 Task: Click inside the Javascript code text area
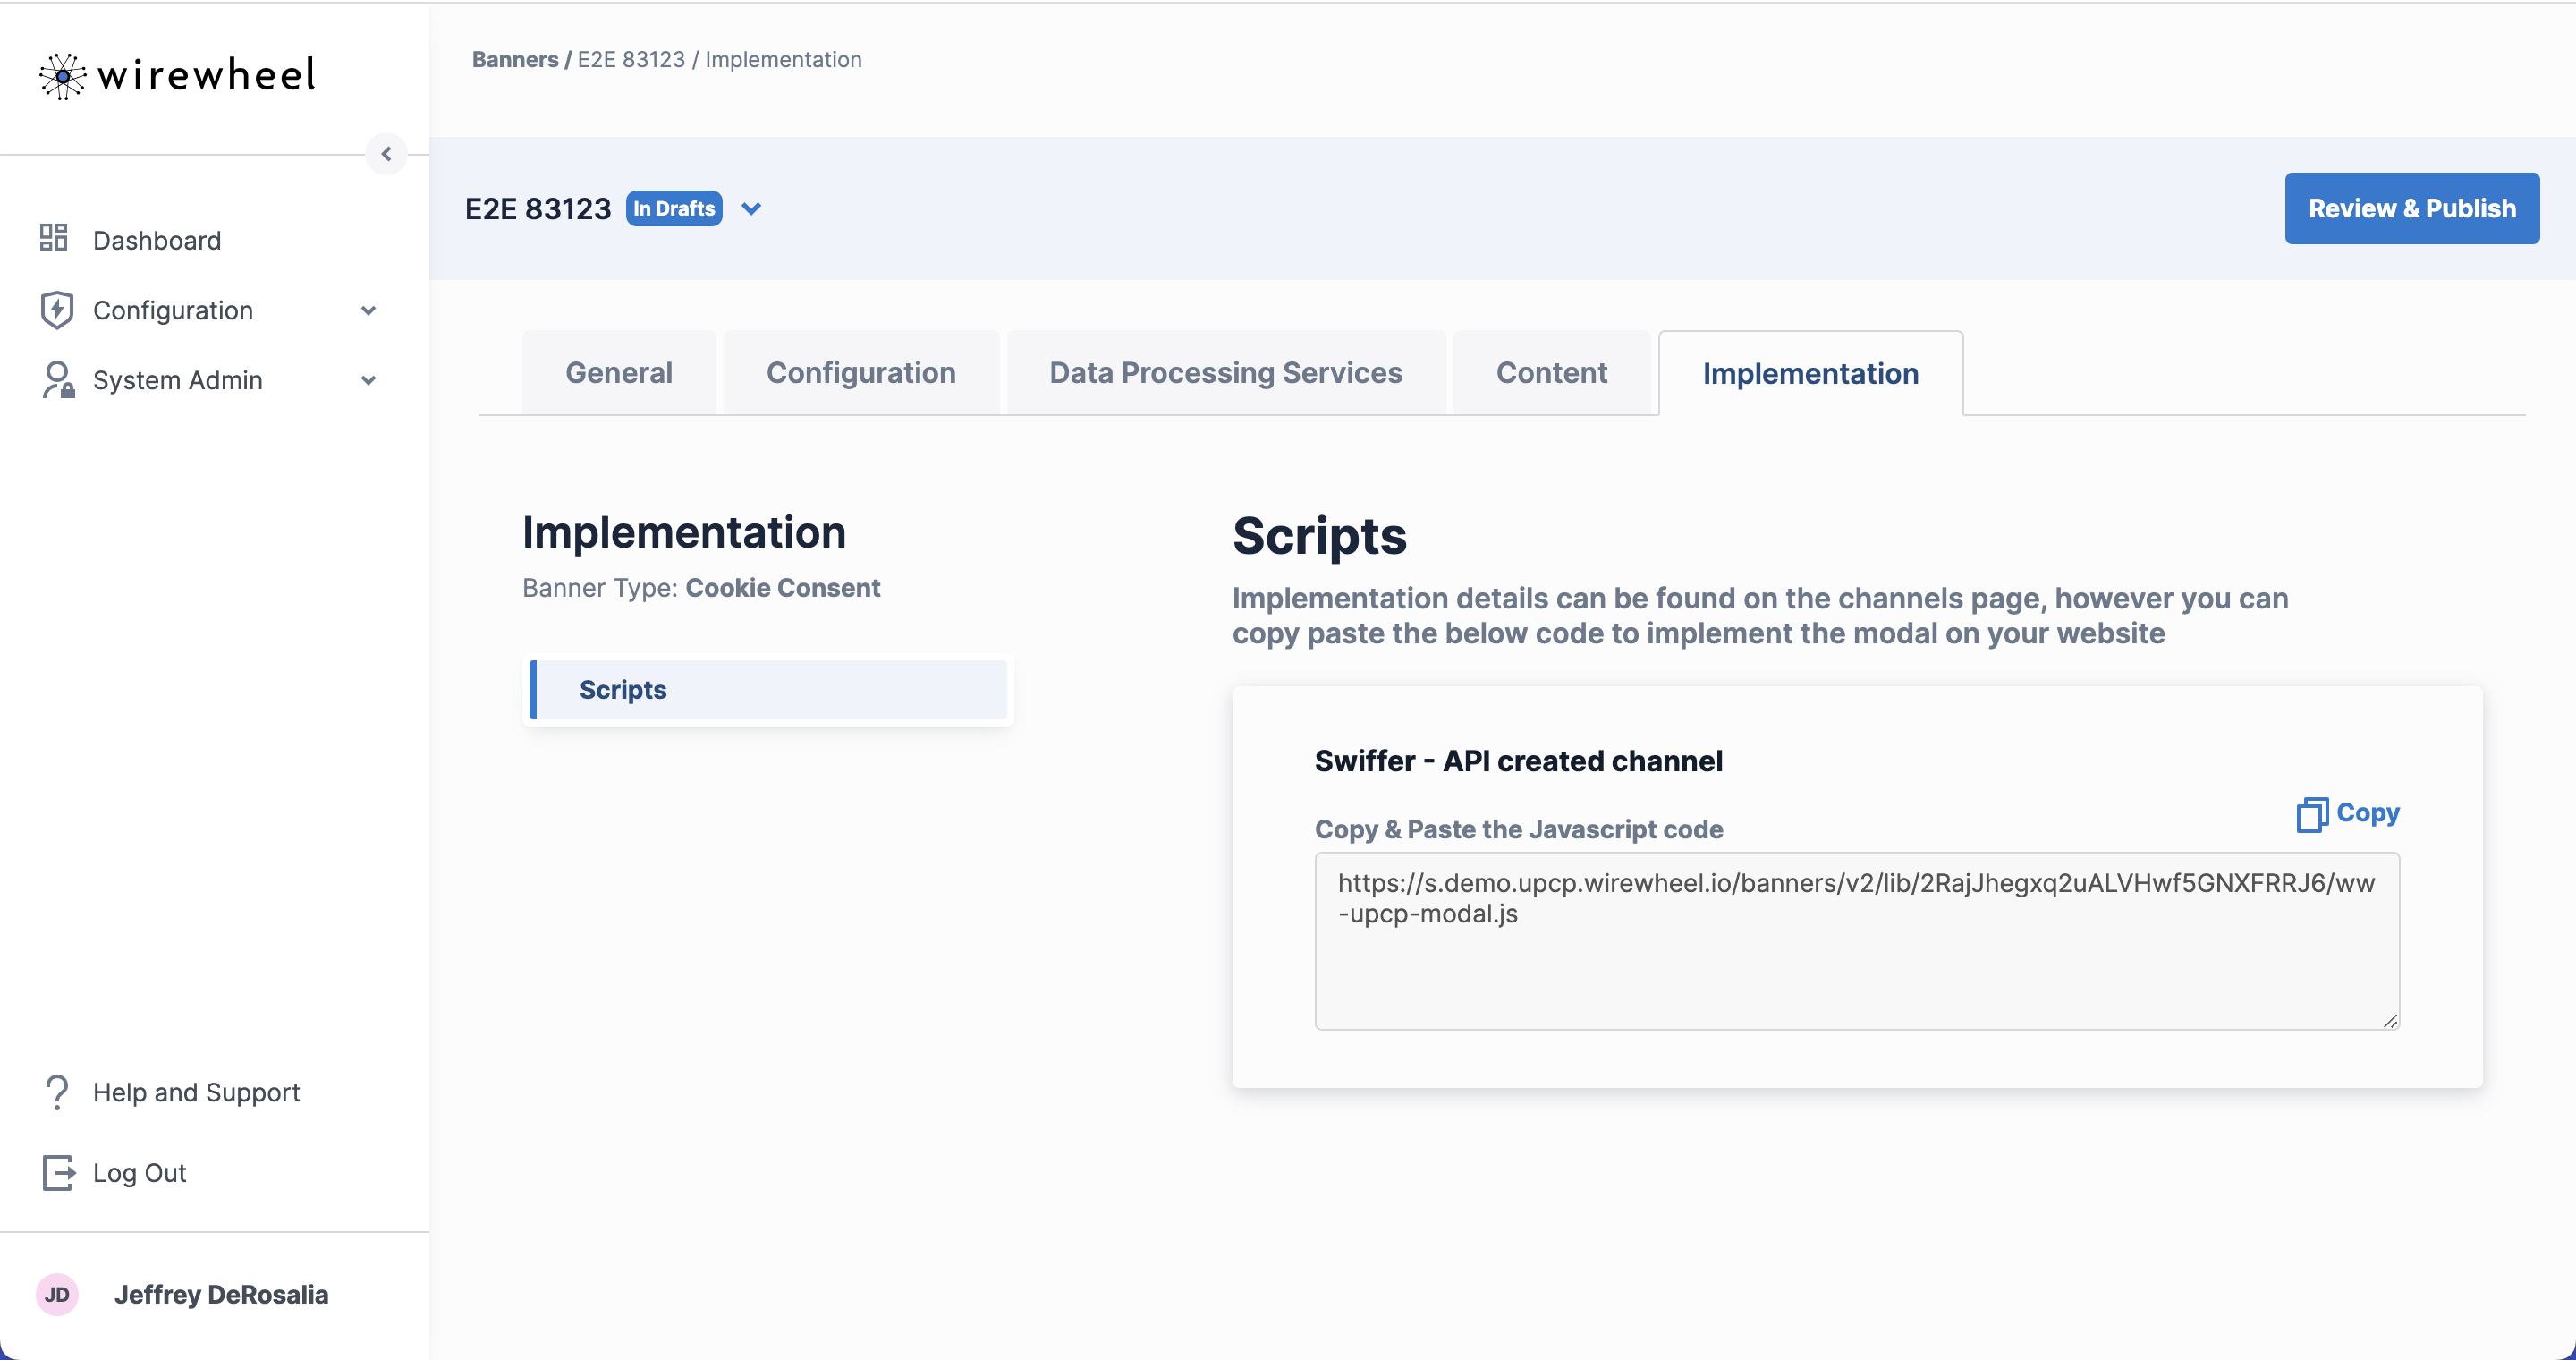[1856, 960]
